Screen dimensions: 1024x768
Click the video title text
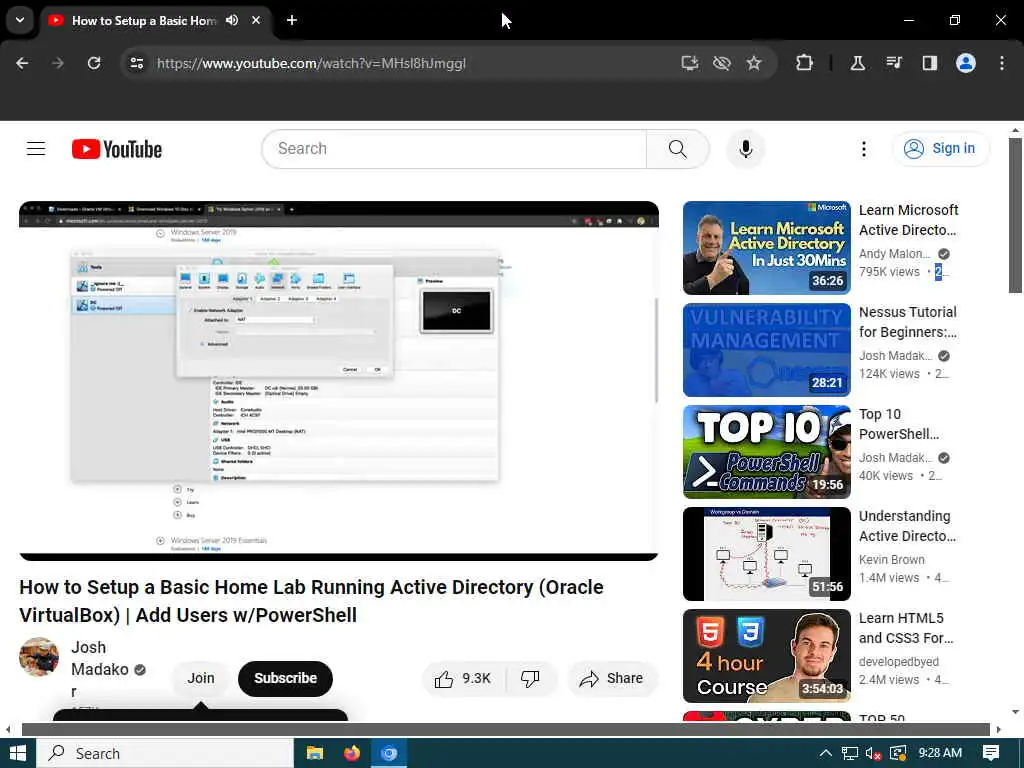click(x=312, y=601)
